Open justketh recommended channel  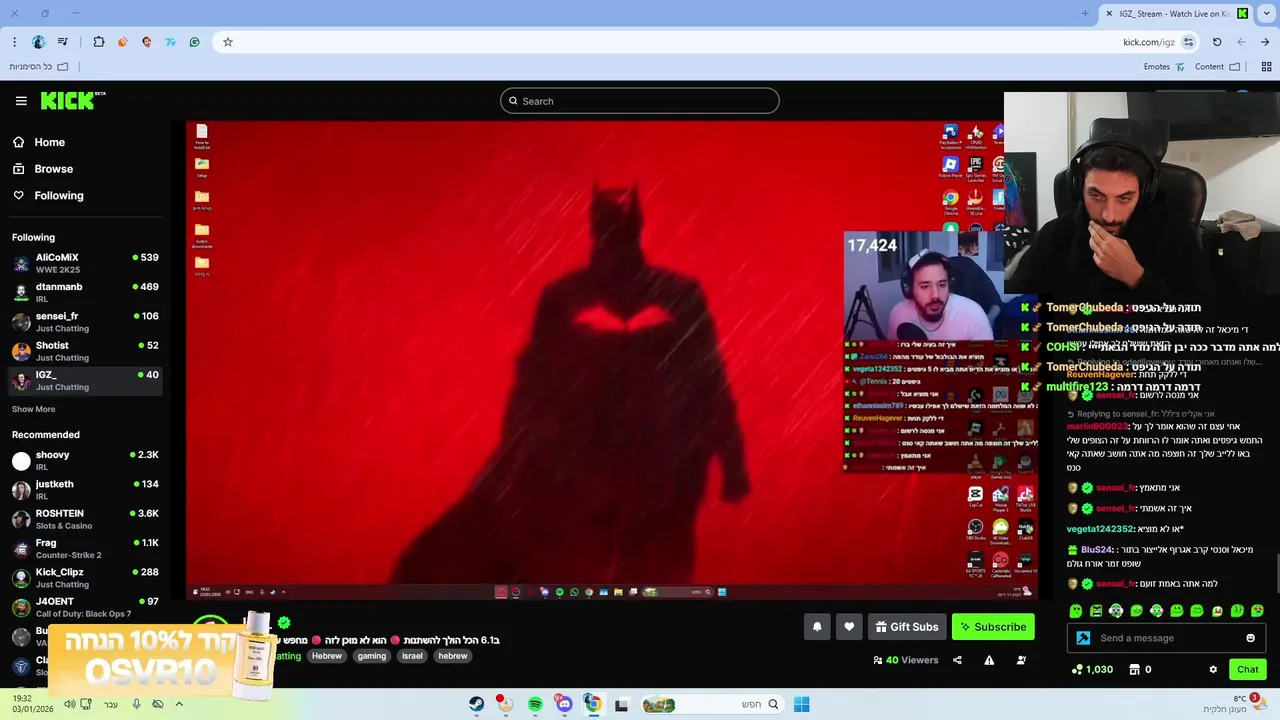[x=85, y=490]
